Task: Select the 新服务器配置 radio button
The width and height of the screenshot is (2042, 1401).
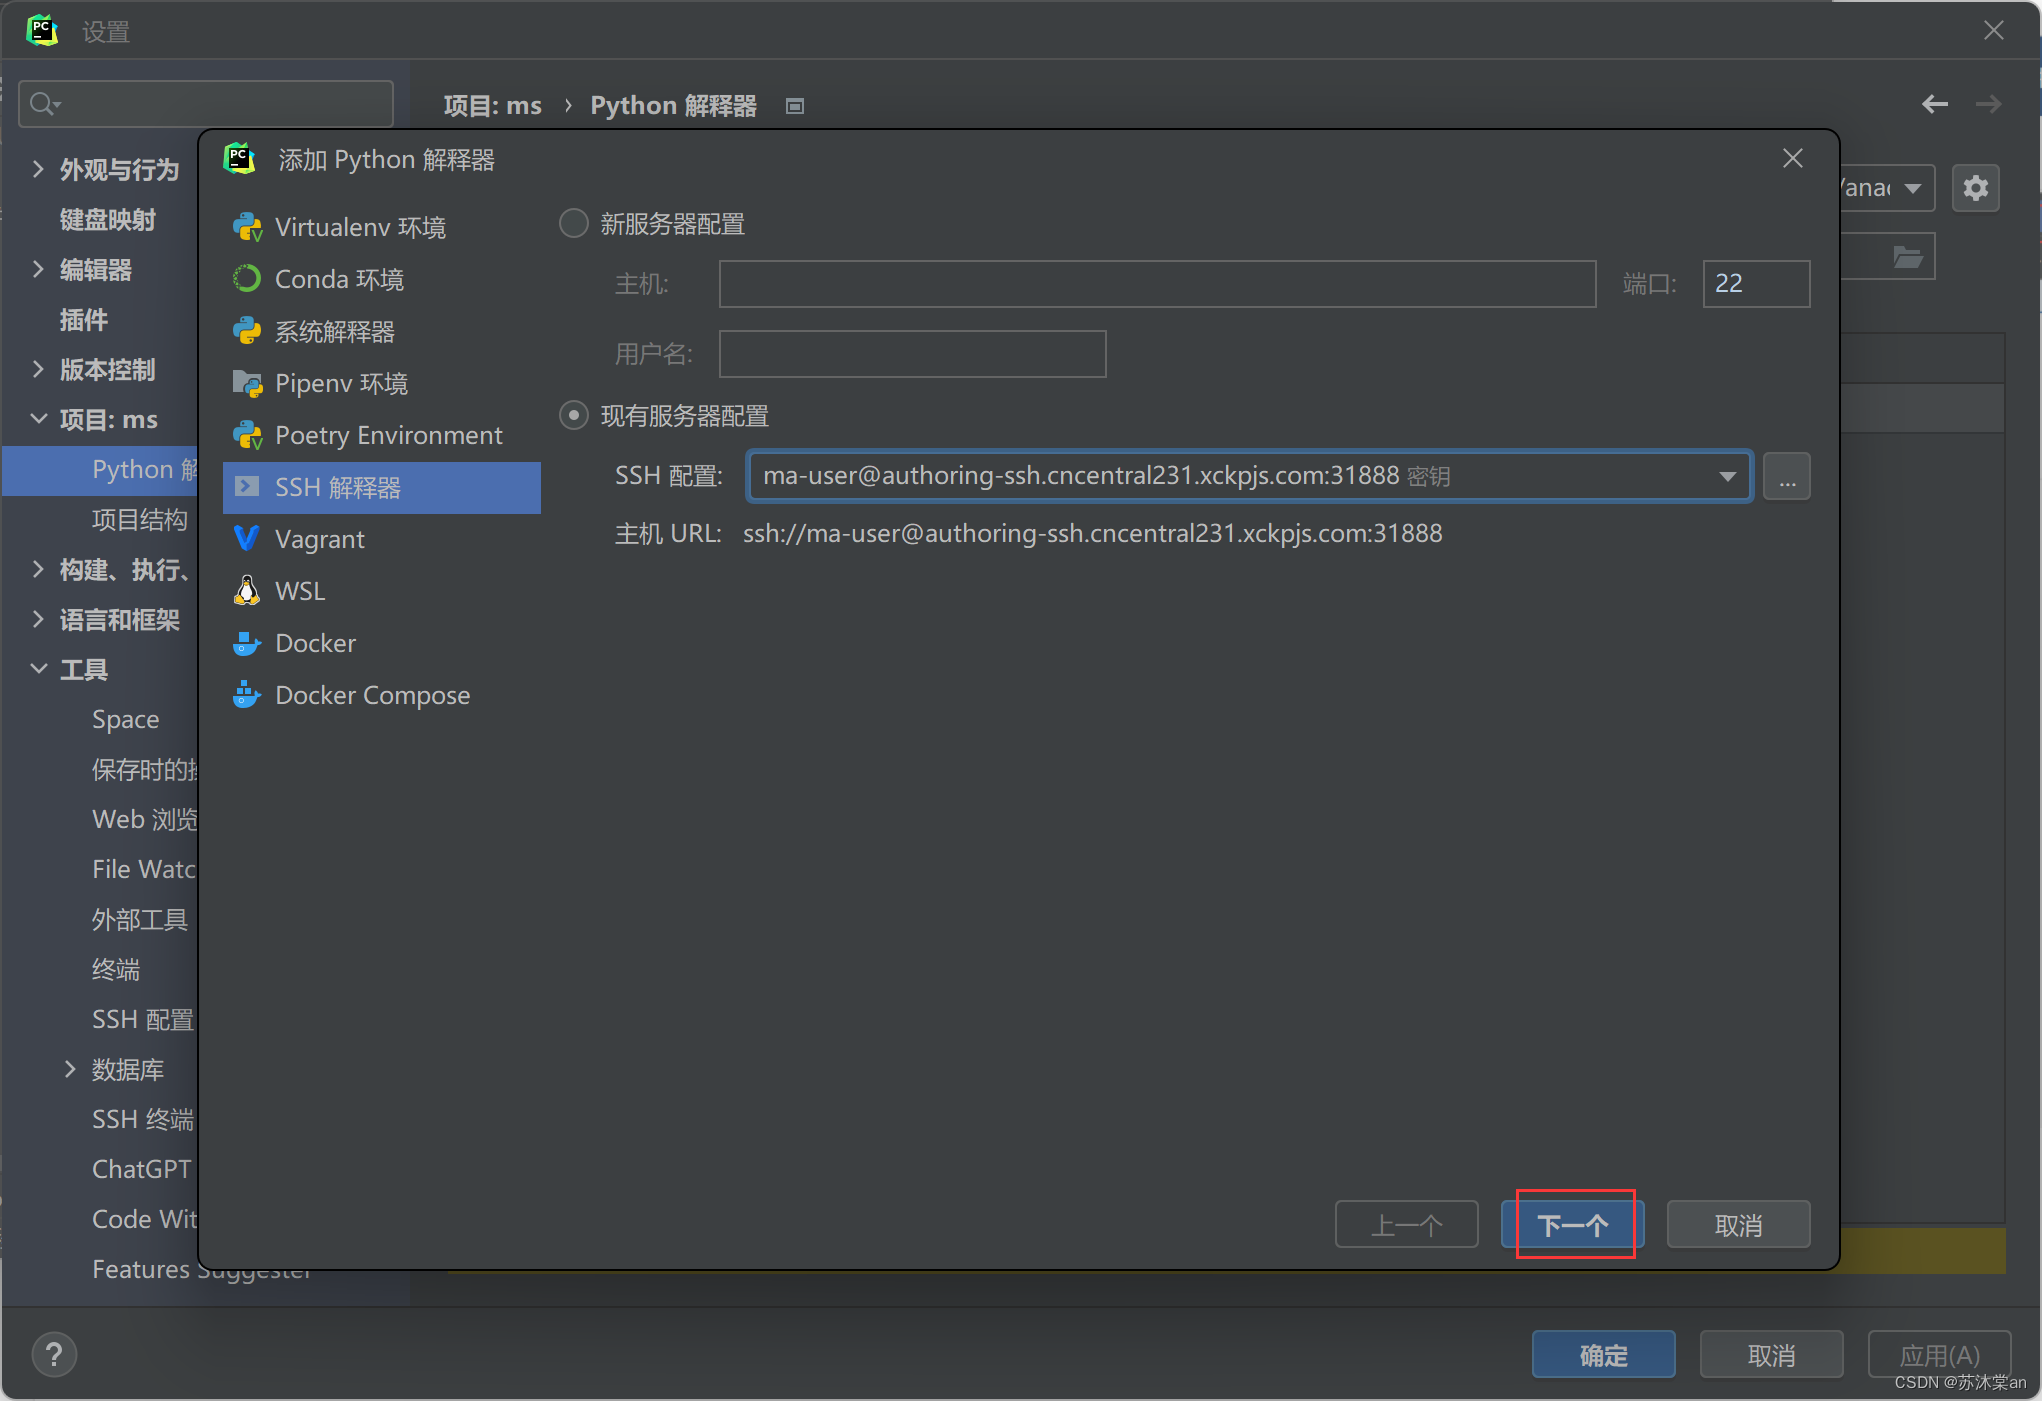Action: pyautogui.click(x=573, y=224)
